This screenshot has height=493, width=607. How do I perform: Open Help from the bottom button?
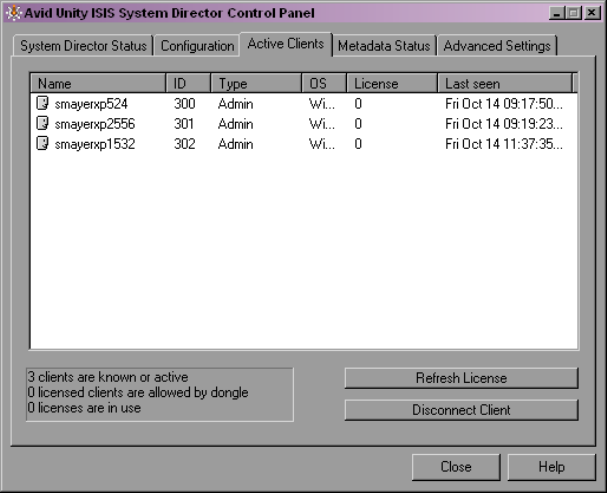click(x=552, y=467)
